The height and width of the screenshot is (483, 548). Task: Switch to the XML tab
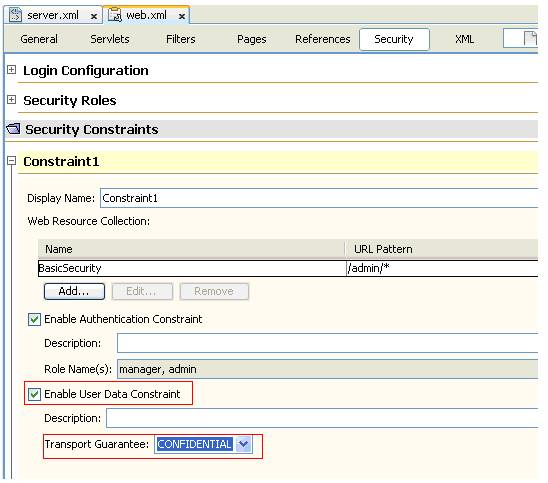[x=464, y=39]
